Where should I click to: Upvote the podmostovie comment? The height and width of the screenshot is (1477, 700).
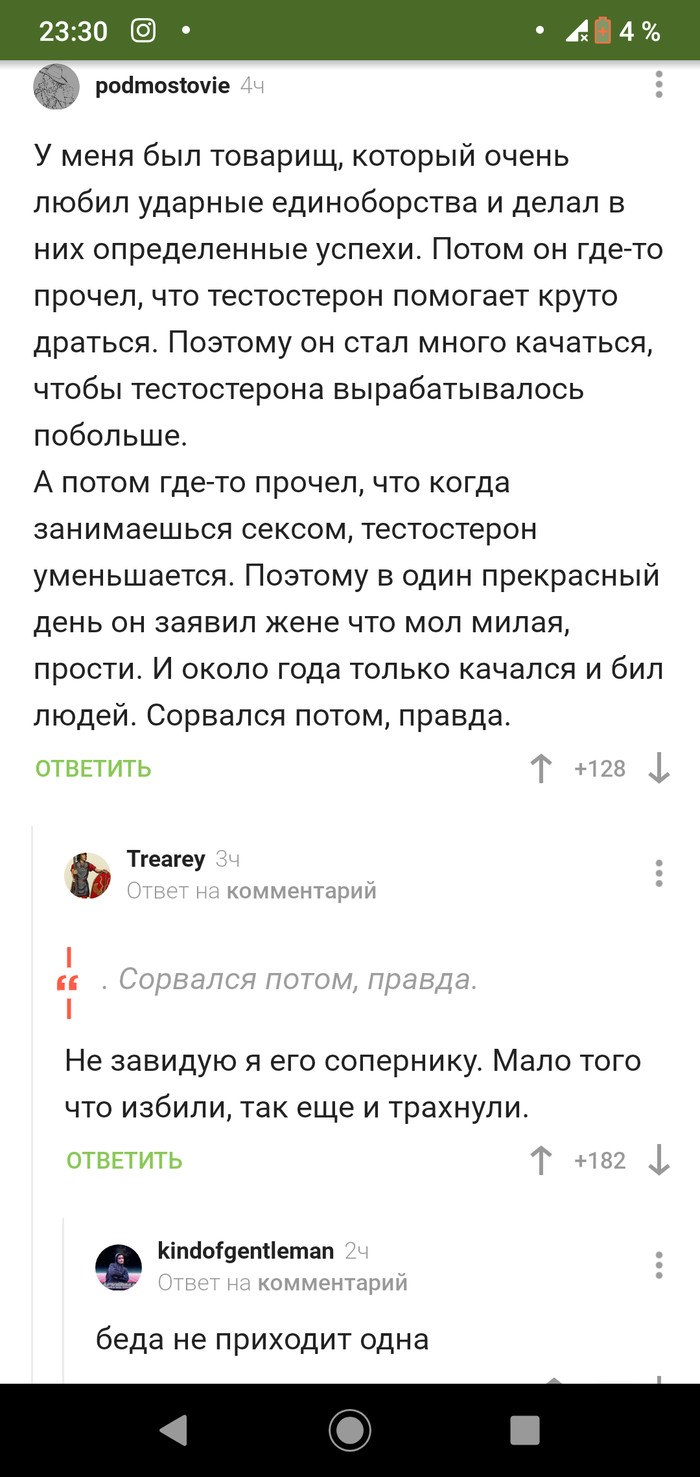pyautogui.click(x=540, y=768)
